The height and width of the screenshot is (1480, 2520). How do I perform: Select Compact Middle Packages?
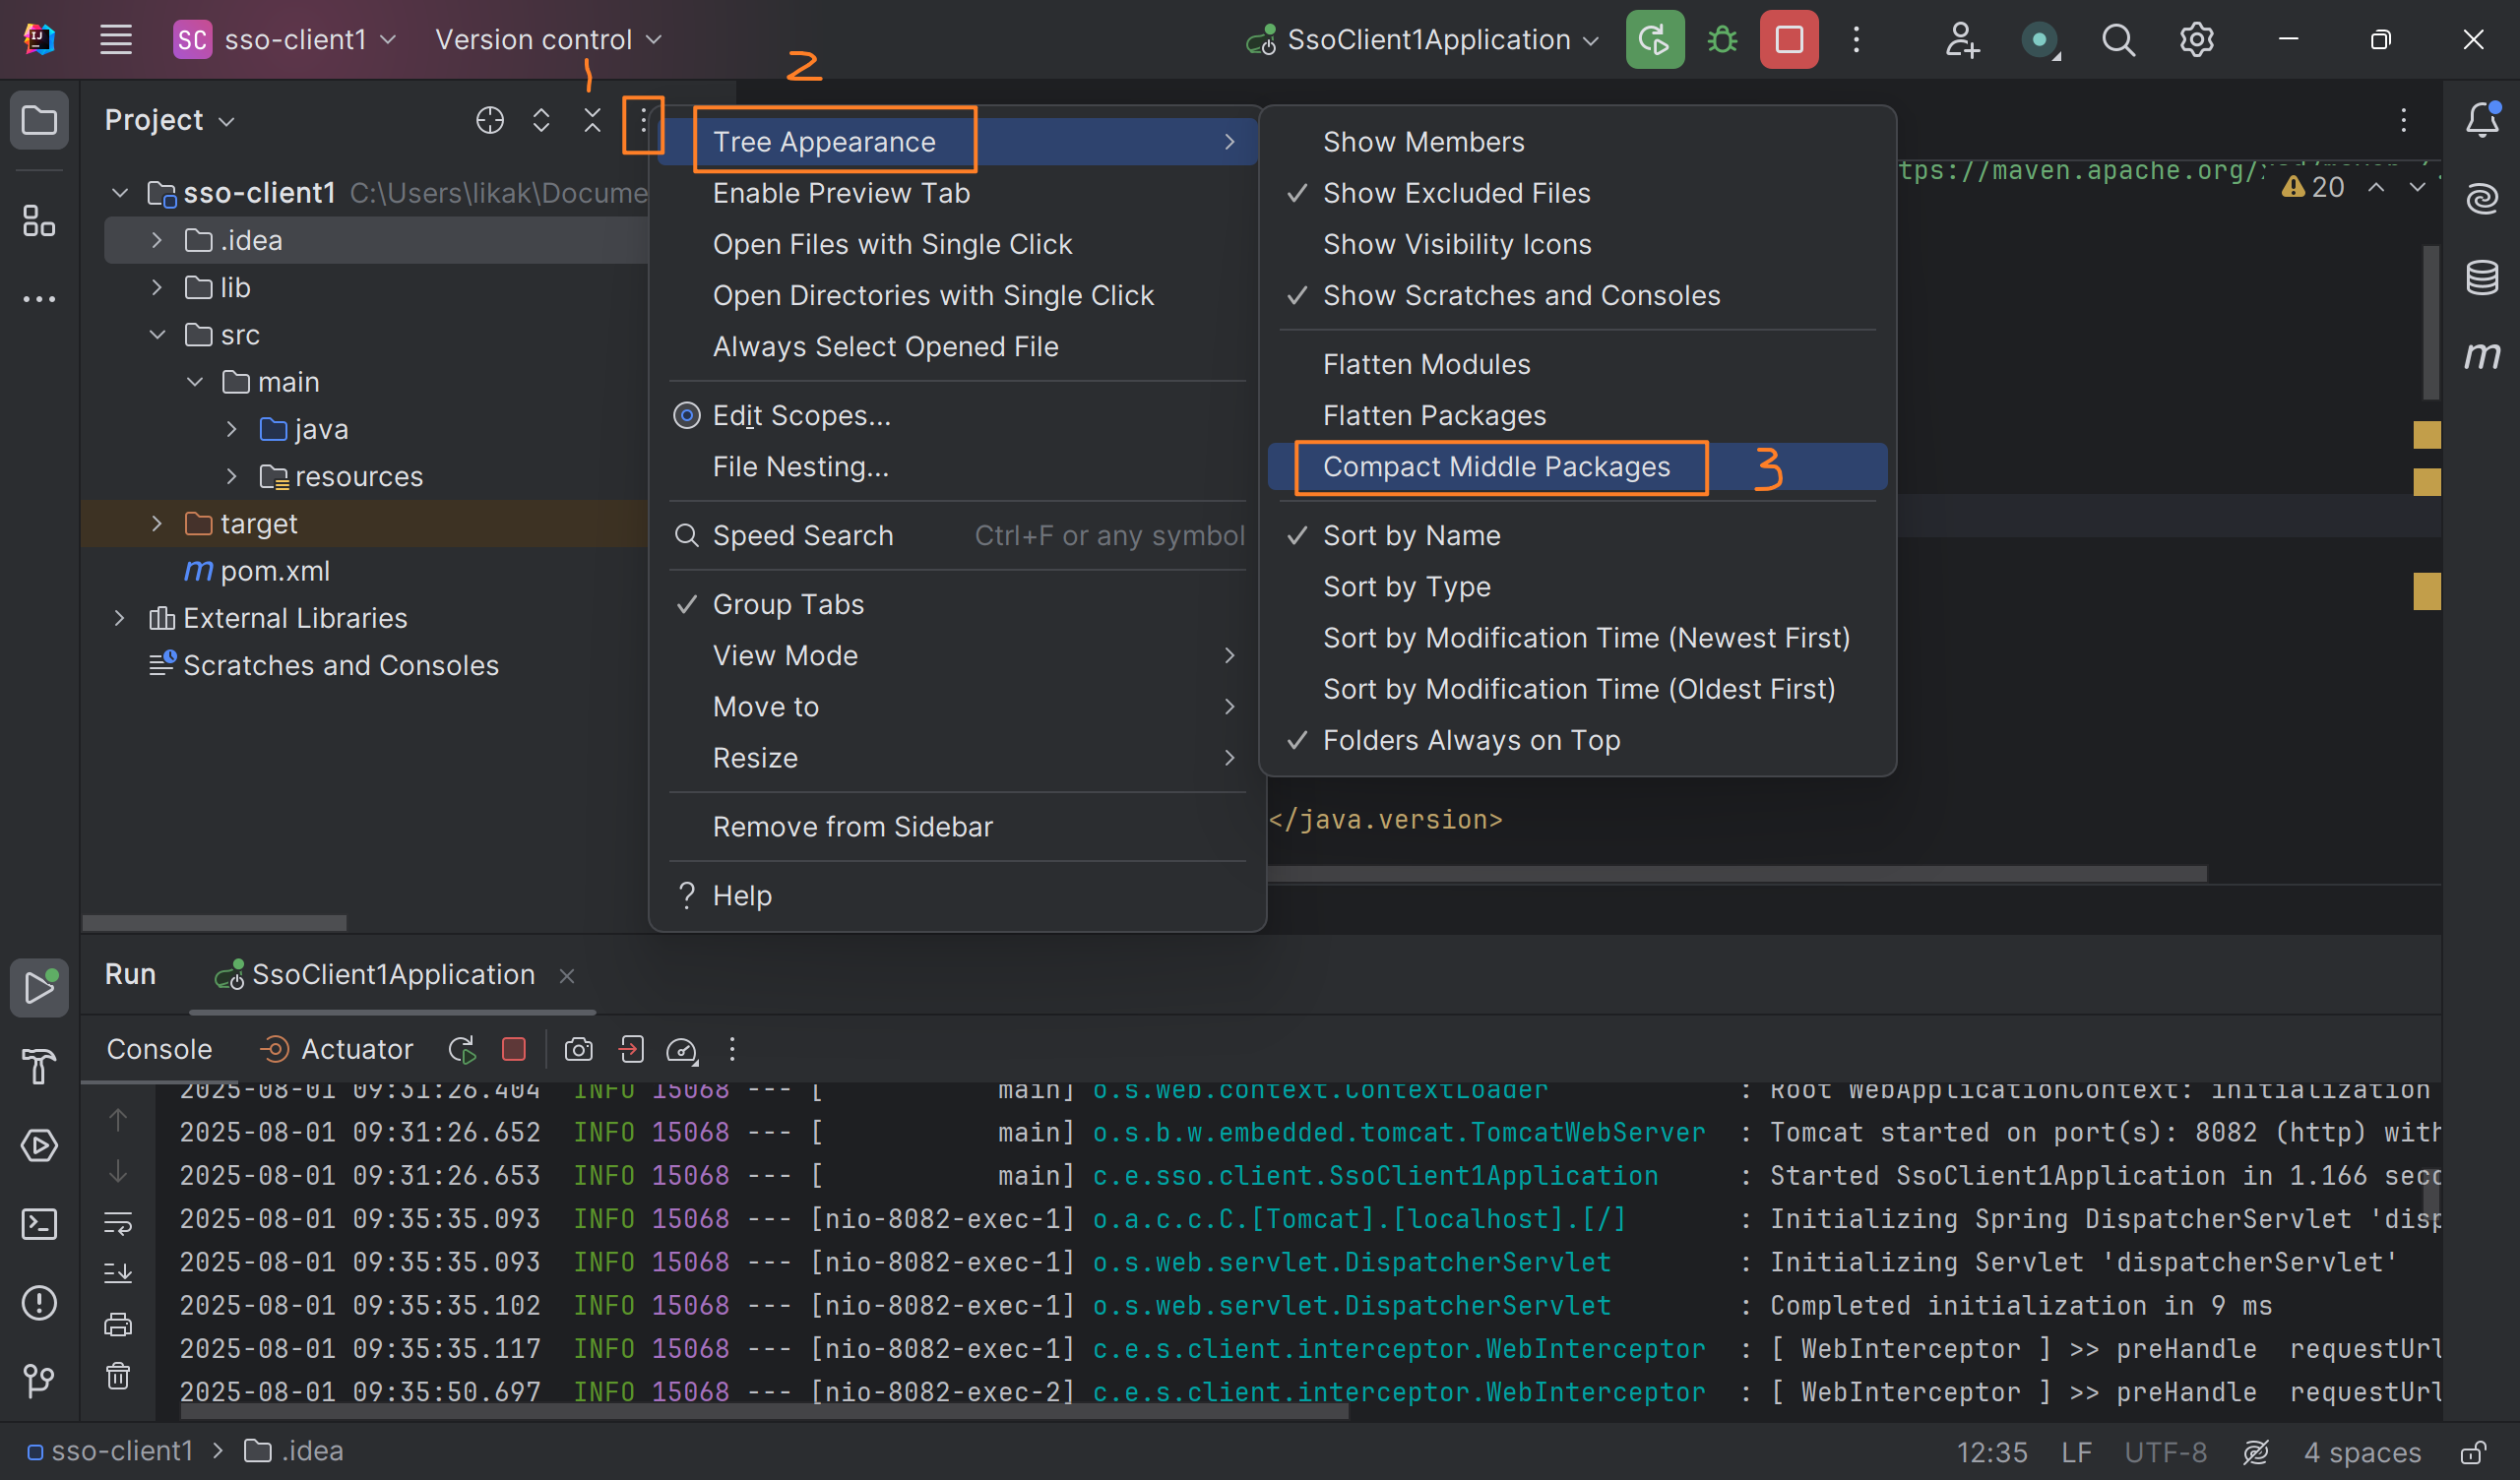[1497, 466]
